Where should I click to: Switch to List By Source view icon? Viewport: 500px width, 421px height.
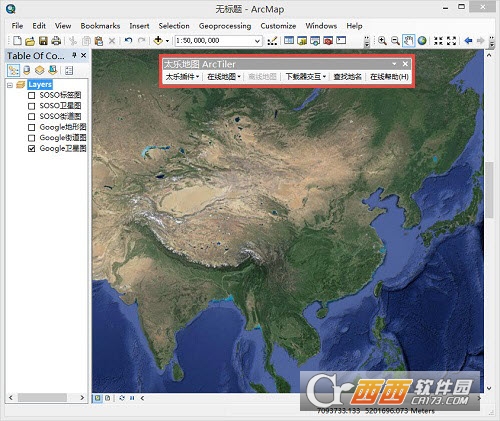(x=27, y=70)
